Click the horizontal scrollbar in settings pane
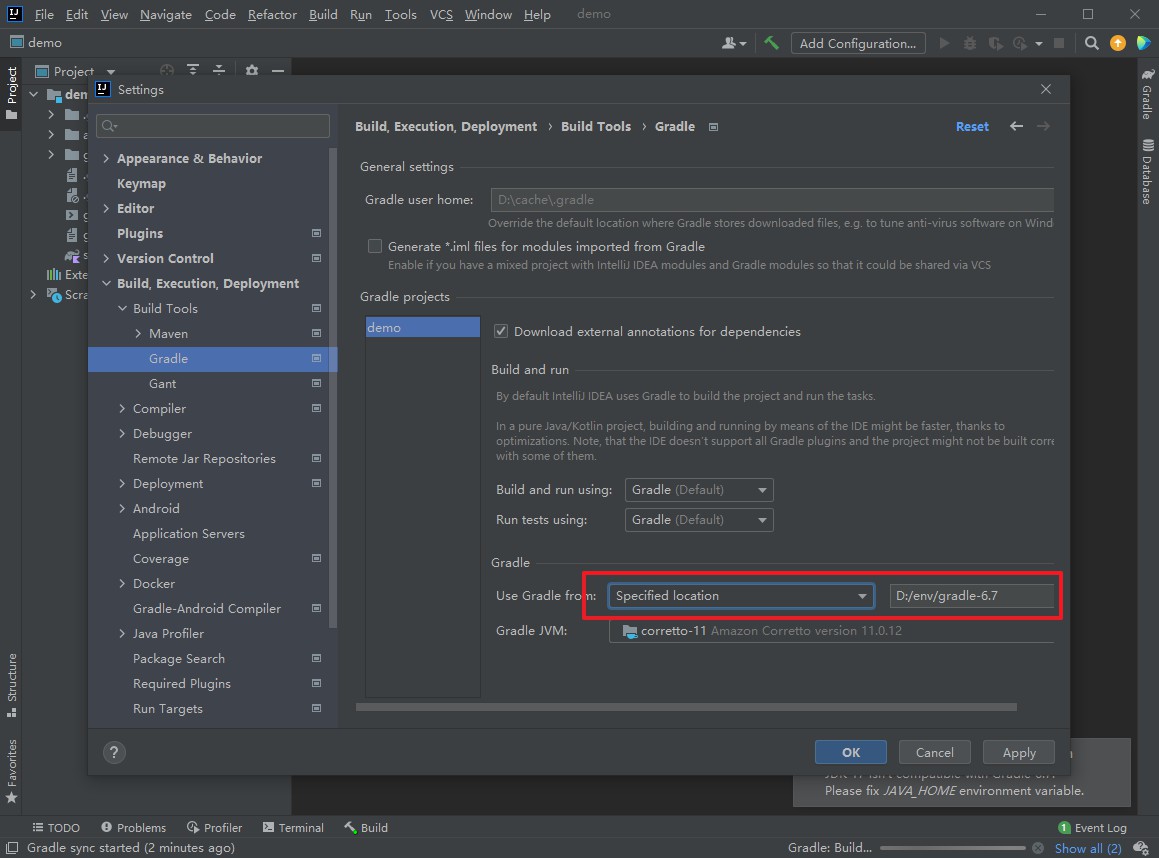This screenshot has height=858, width=1159. 686,707
